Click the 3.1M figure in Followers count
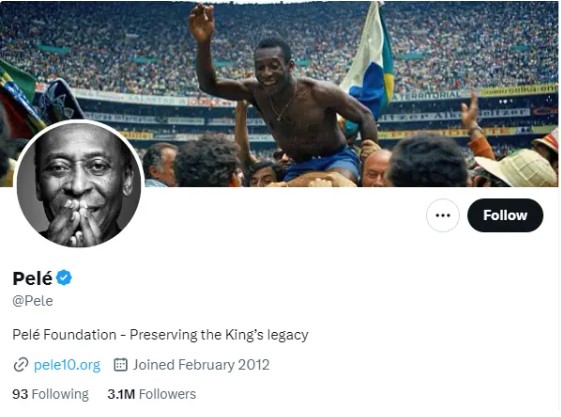Image resolution: width=561 pixels, height=417 pixels. pos(121,394)
